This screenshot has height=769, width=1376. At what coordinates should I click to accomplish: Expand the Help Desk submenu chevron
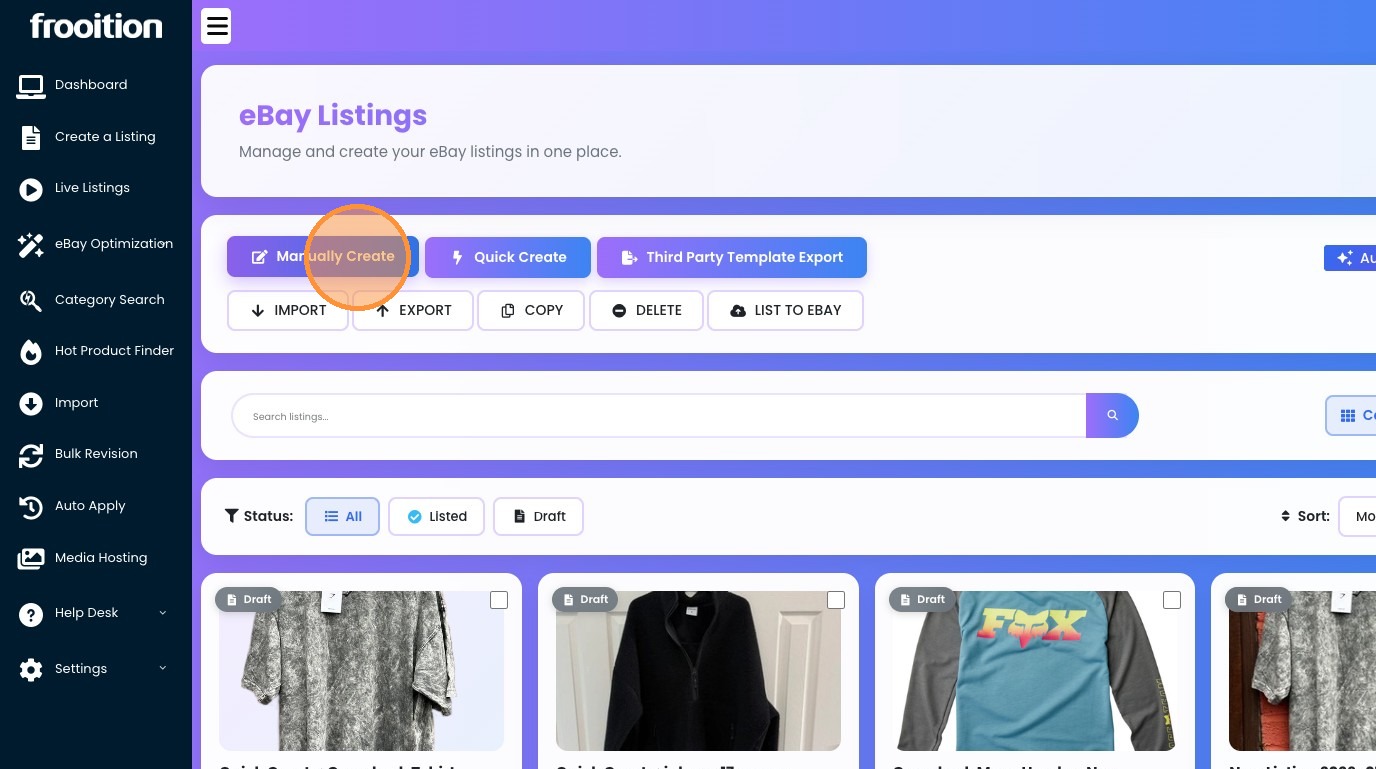pos(163,613)
